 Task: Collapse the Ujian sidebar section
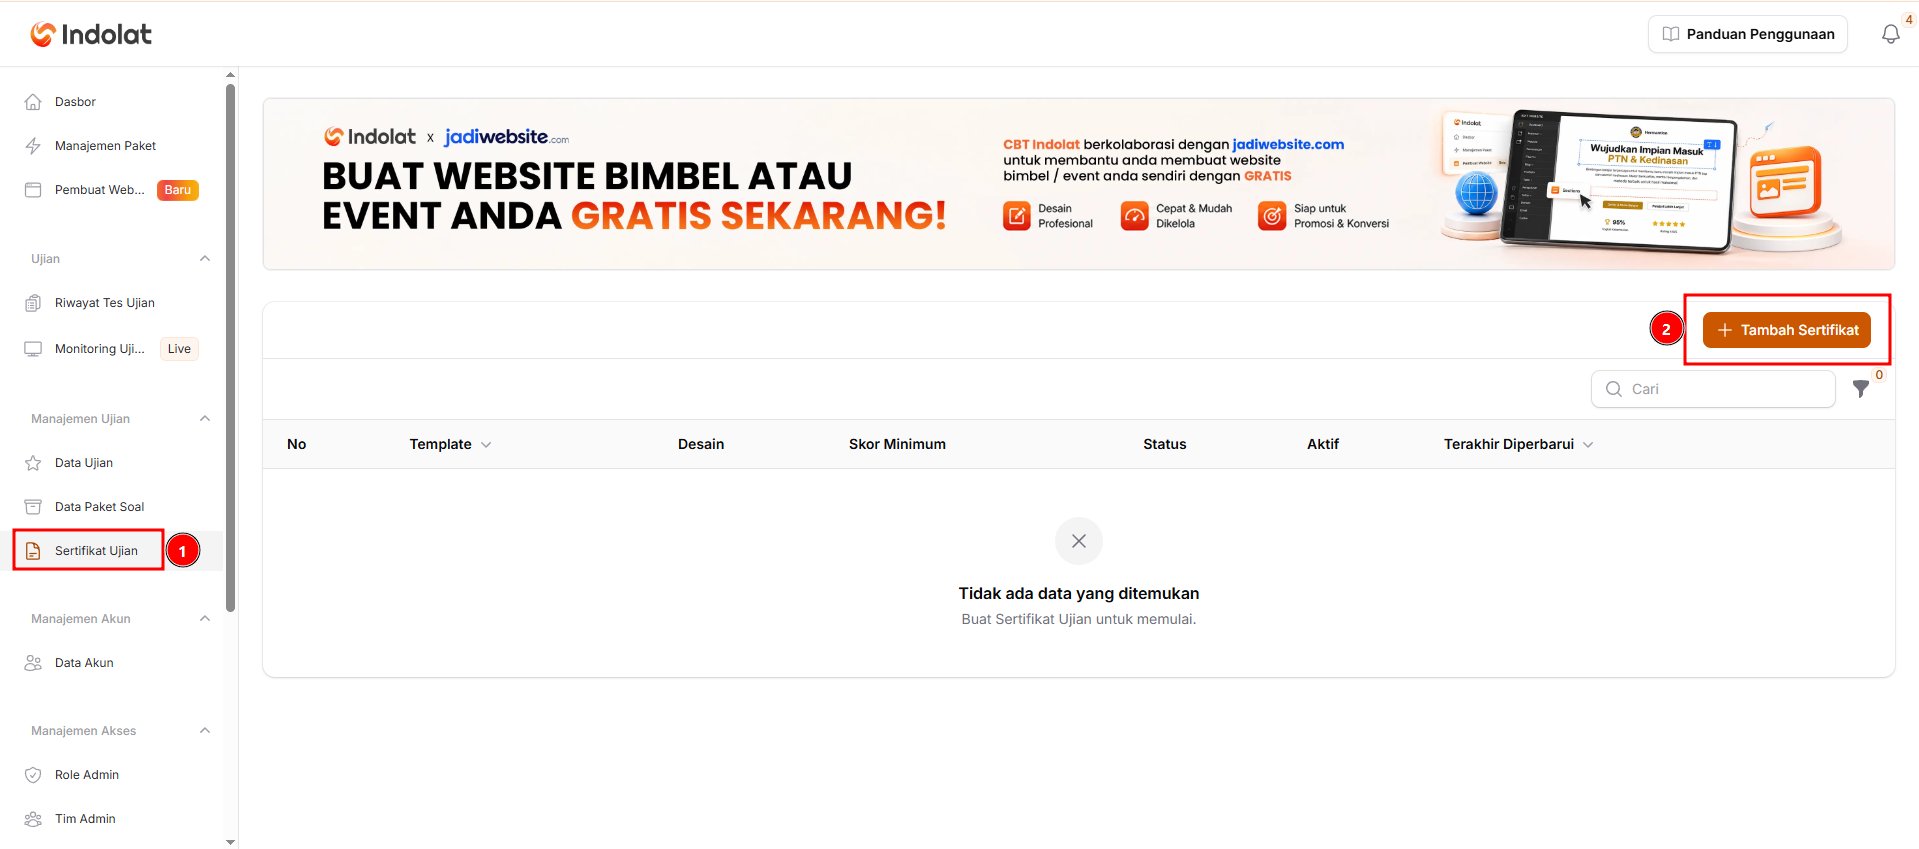coord(205,259)
